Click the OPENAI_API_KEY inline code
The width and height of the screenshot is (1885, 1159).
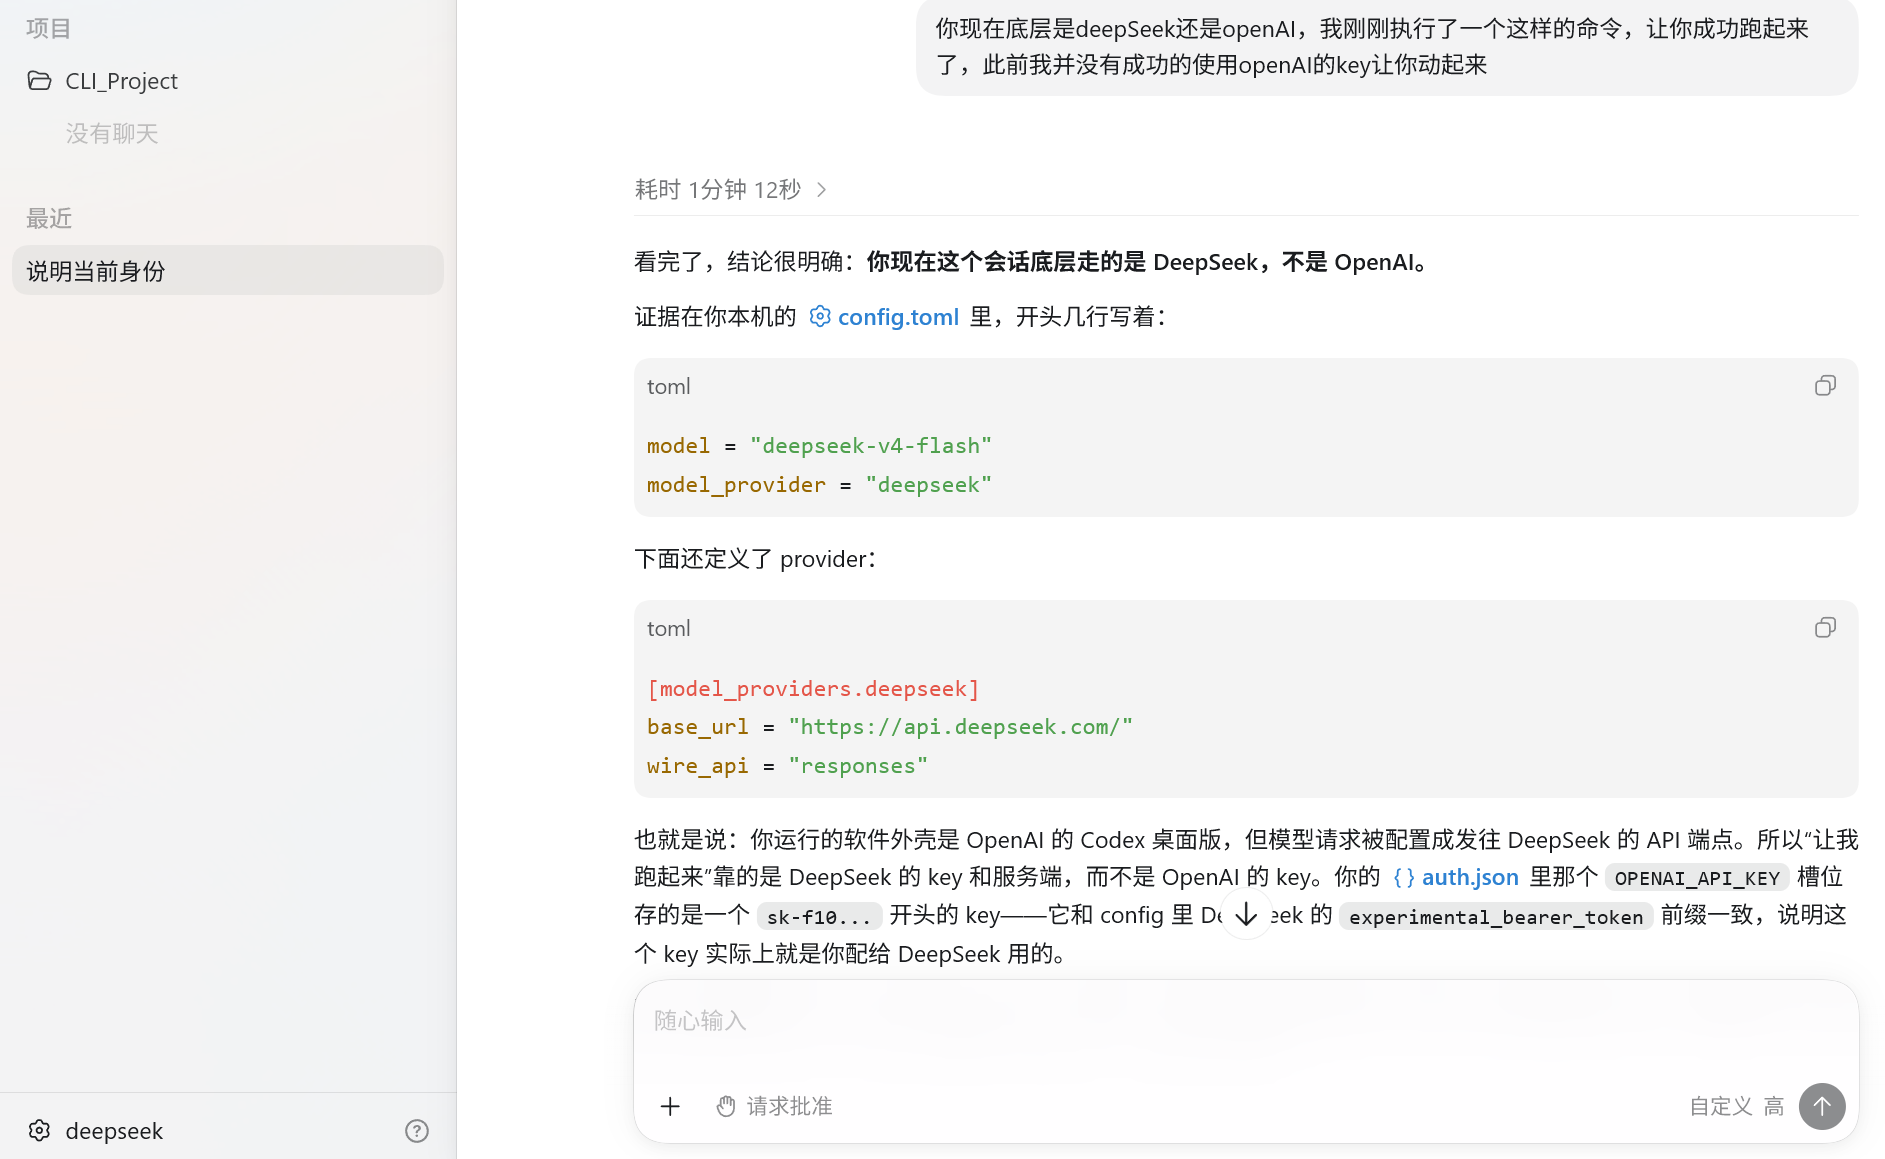click(x=1697, y=878)
